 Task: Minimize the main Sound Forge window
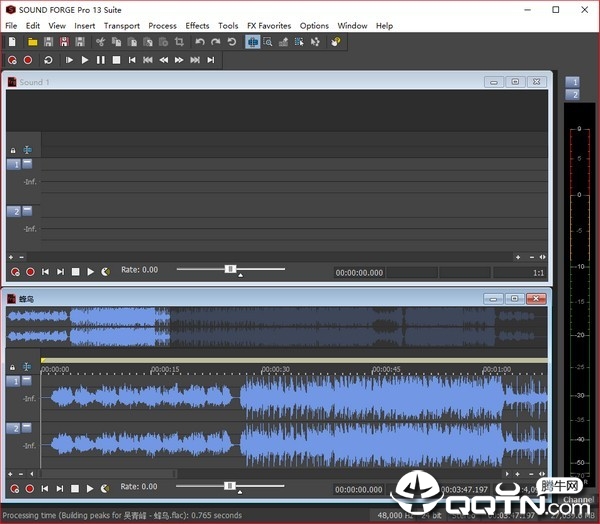(x=527, y=10)
